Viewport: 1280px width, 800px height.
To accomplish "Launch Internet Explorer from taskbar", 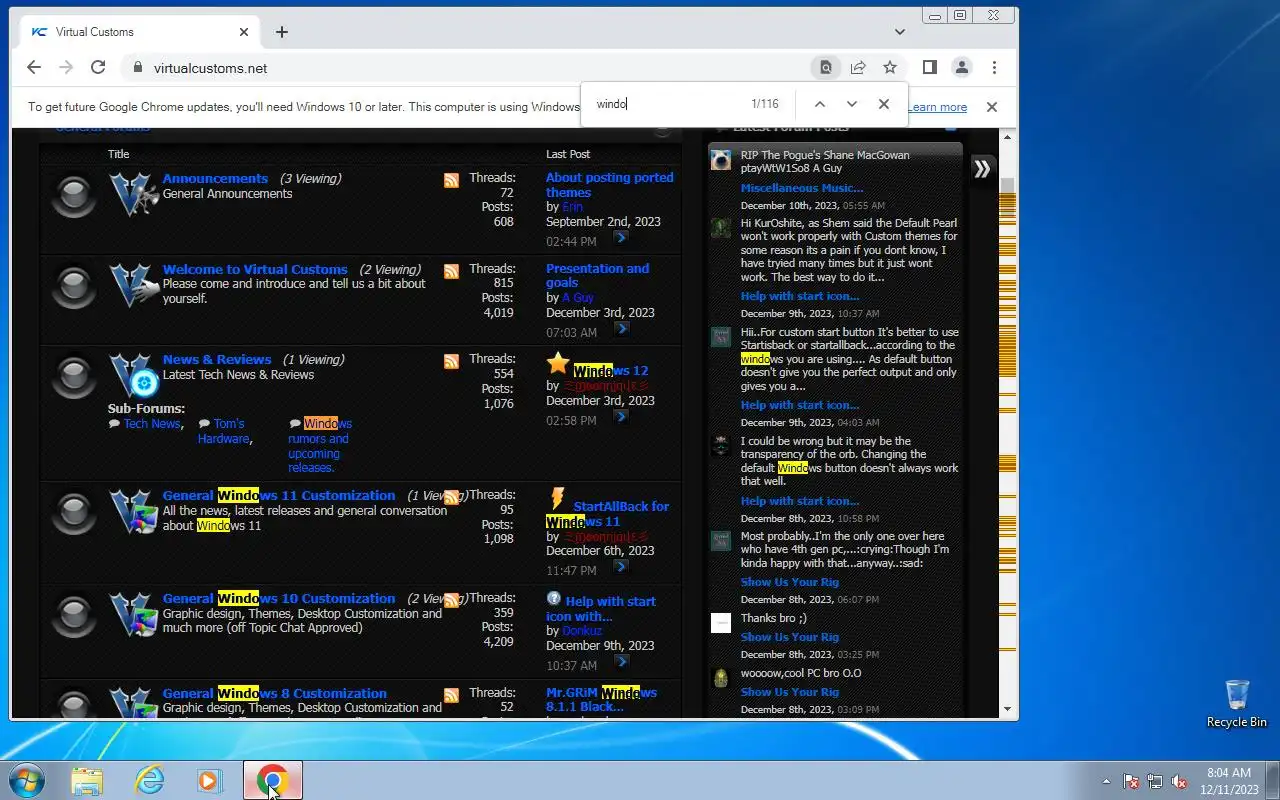I will point(149,780).
